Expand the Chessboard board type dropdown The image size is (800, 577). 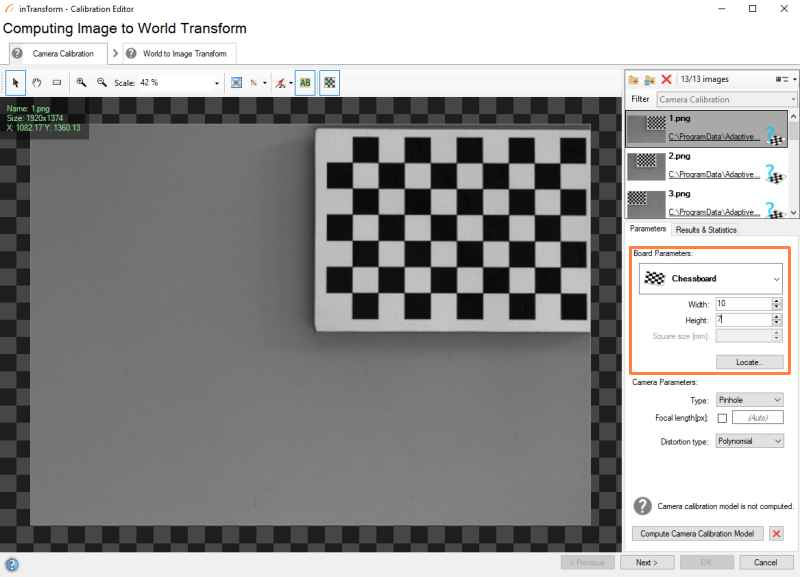[778, 279]
